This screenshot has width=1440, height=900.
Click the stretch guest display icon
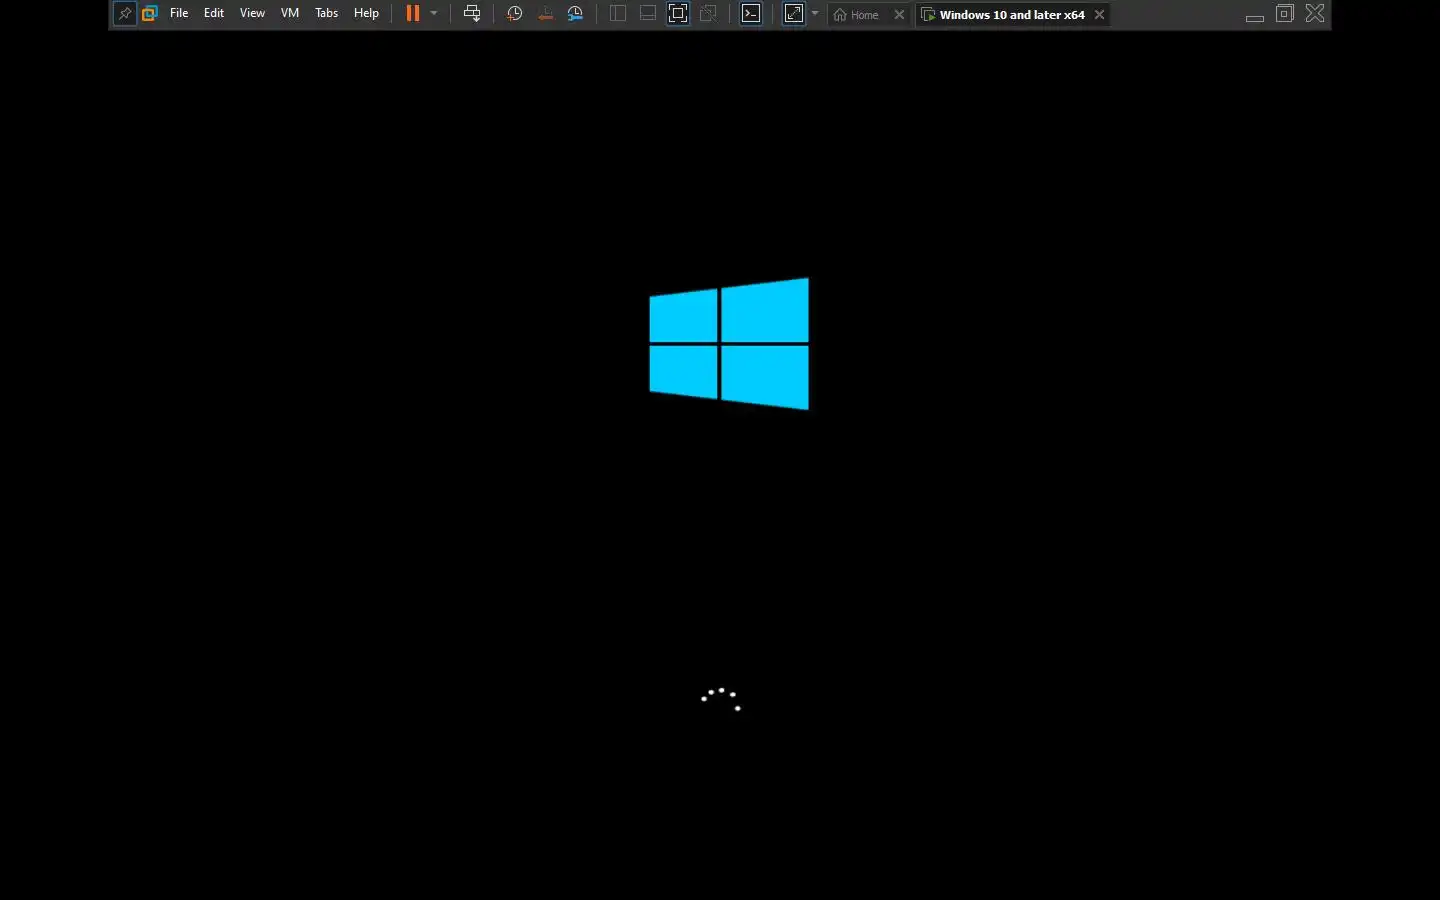(x=794, y=14)
